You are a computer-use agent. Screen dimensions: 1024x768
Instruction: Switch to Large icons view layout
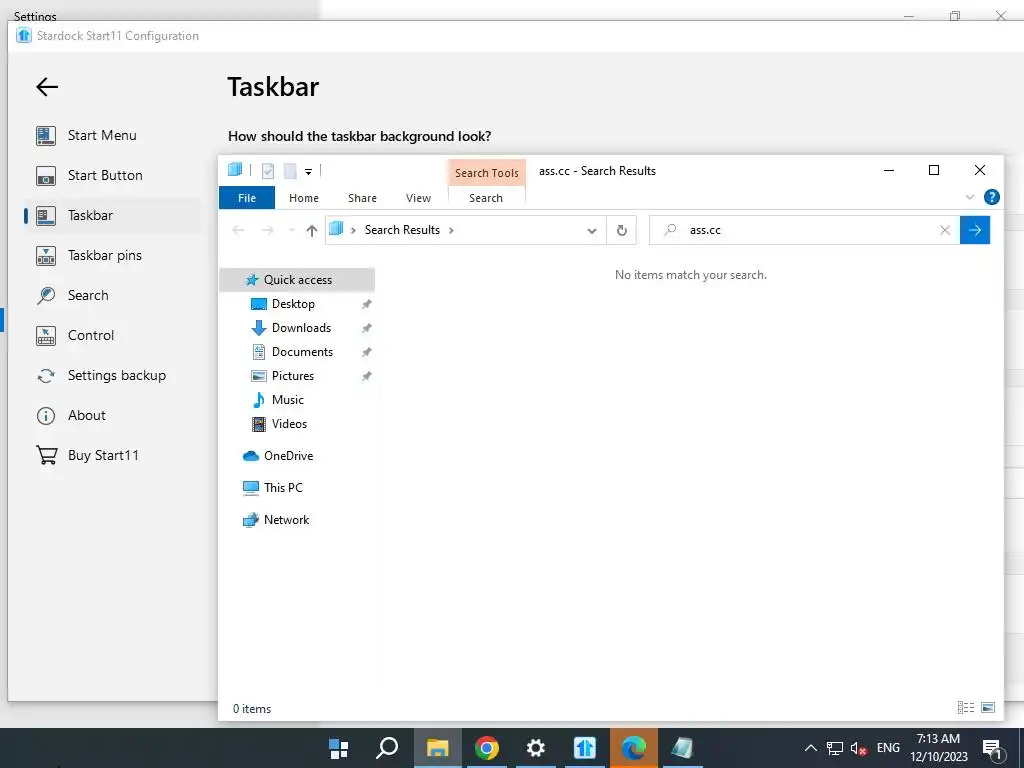point(988,707)
